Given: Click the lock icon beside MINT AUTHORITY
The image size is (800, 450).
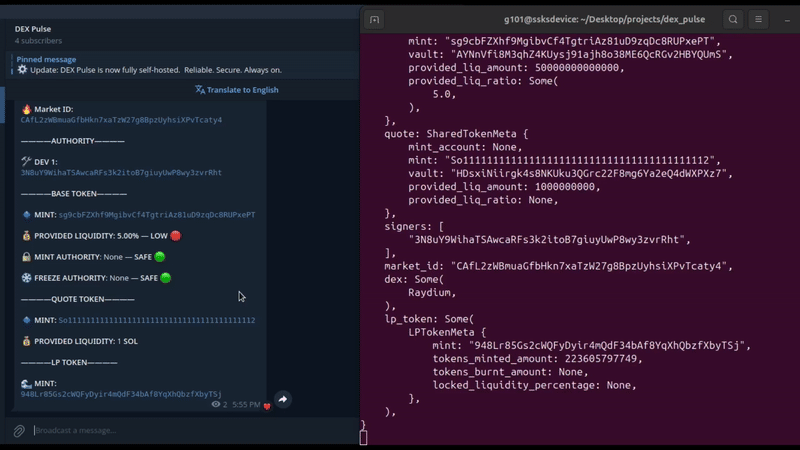Looking at the screenshot, I should click(x=27, y=257).
